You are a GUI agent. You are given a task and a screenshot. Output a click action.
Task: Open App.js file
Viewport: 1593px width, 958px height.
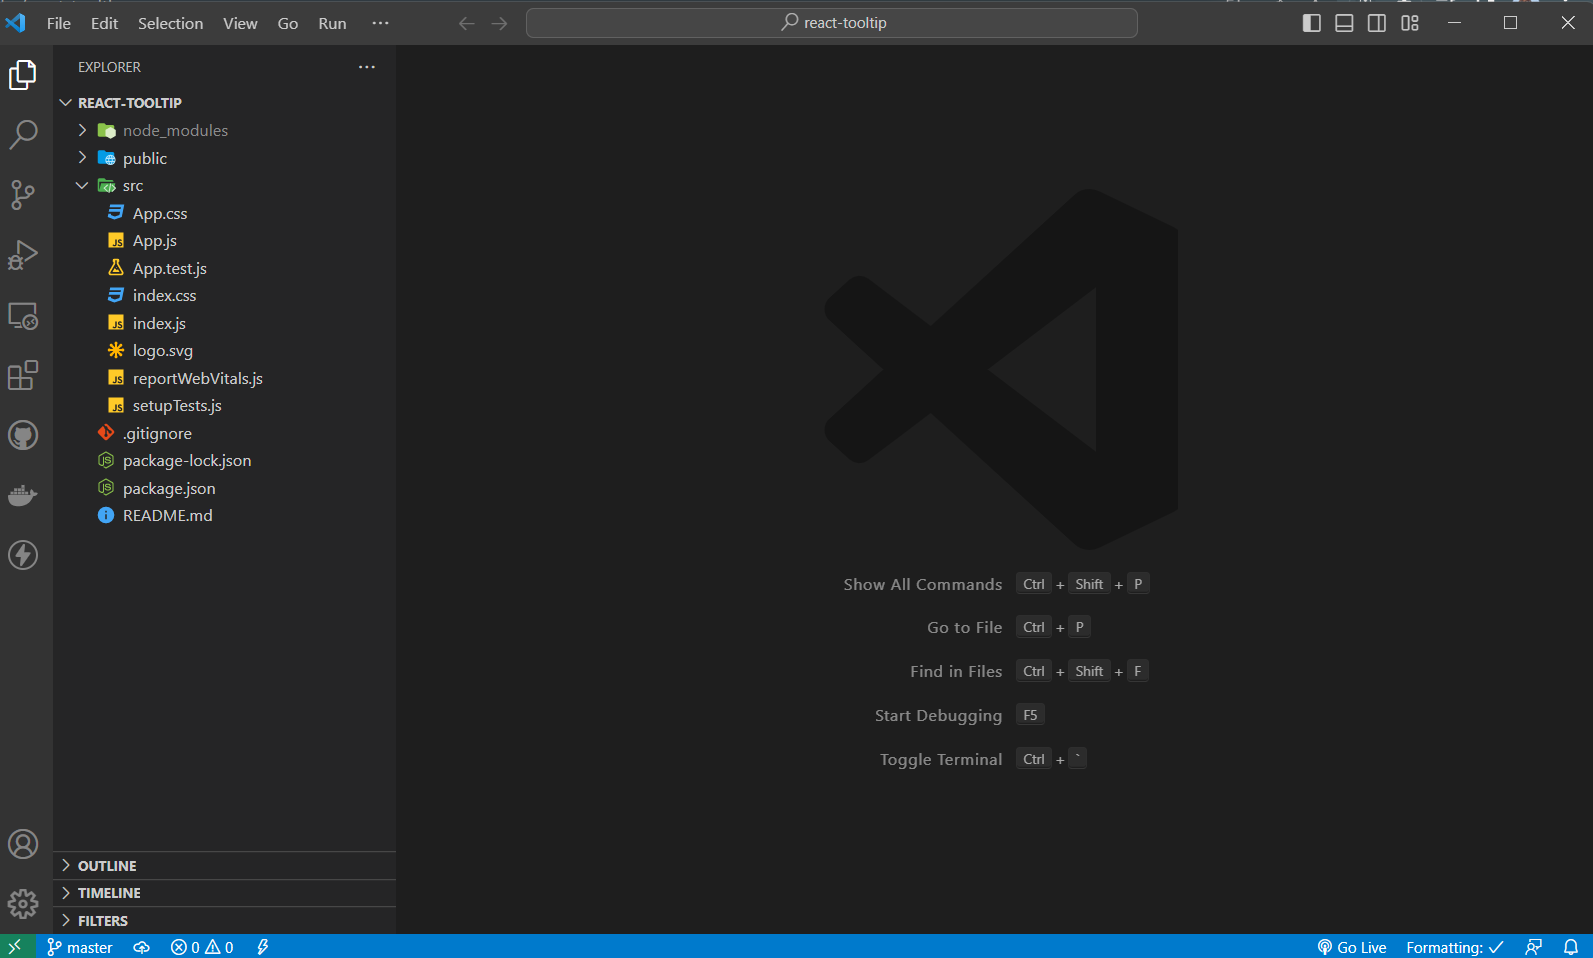tap(224, 241)
